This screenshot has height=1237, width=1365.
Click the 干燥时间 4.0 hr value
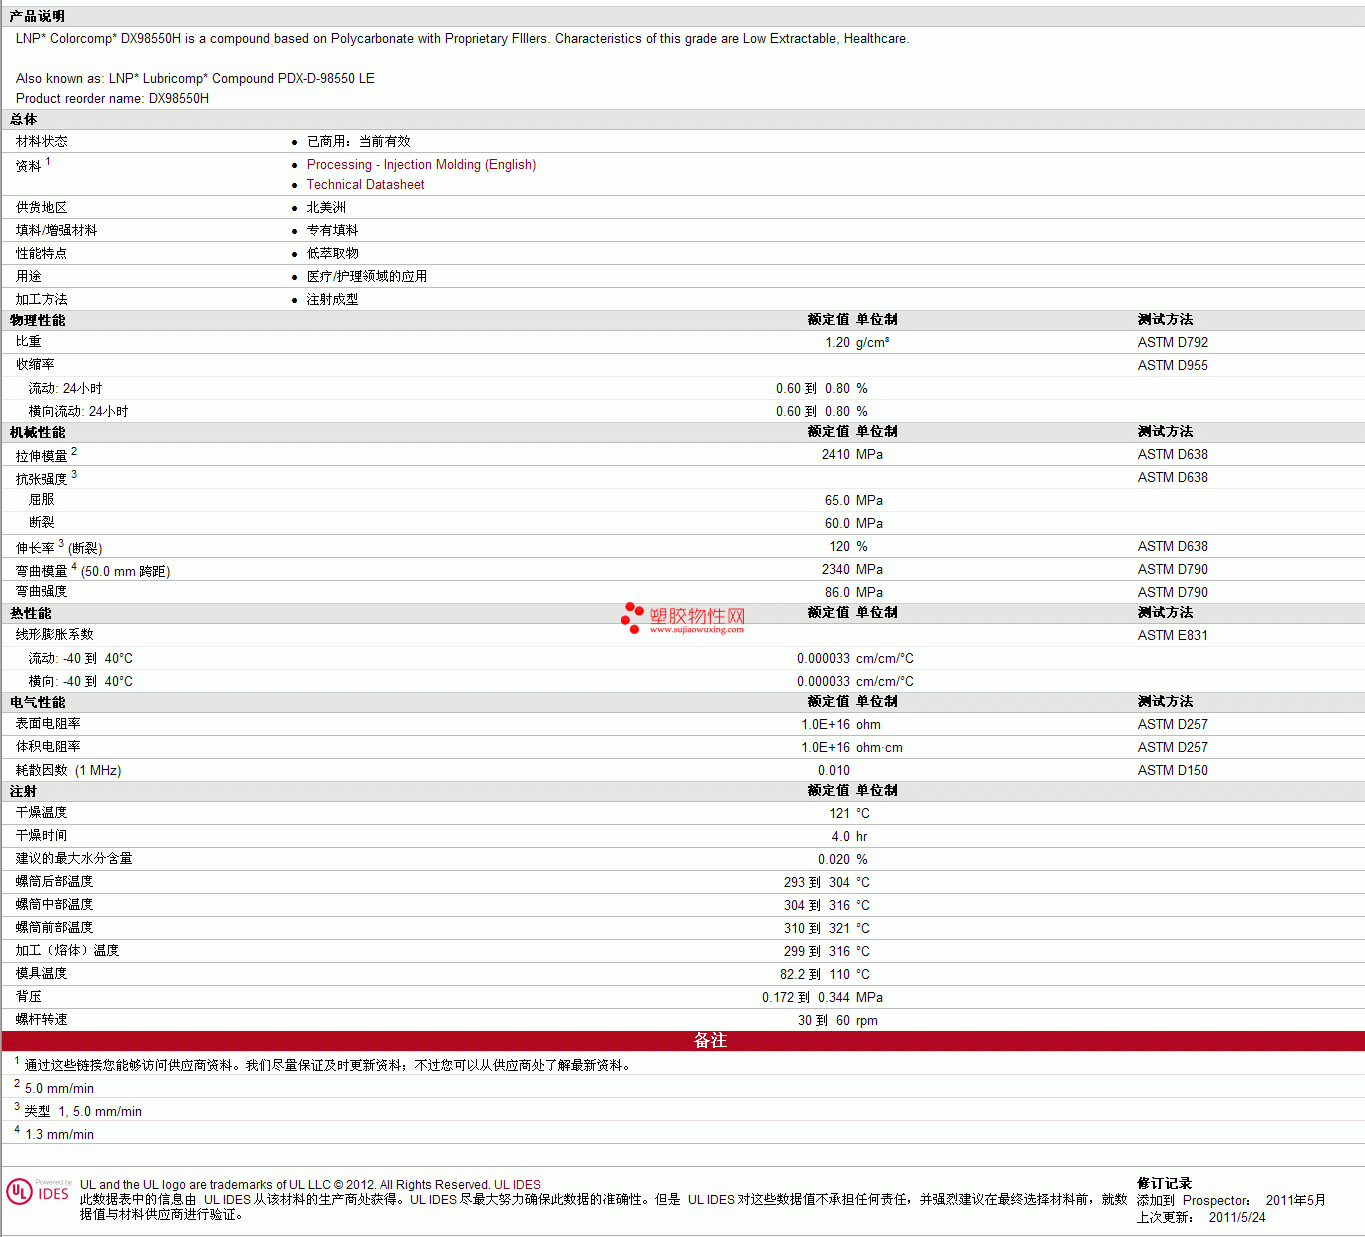(x=849, y=836)
